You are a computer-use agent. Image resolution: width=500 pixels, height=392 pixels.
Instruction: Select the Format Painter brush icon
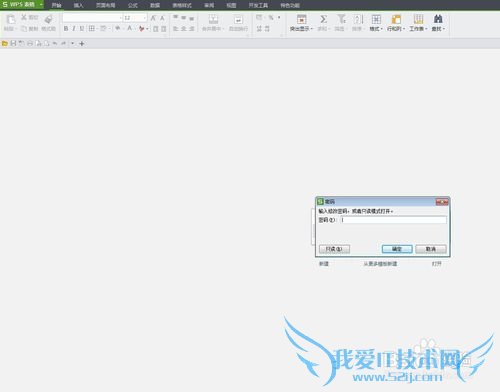coord(49,19)
